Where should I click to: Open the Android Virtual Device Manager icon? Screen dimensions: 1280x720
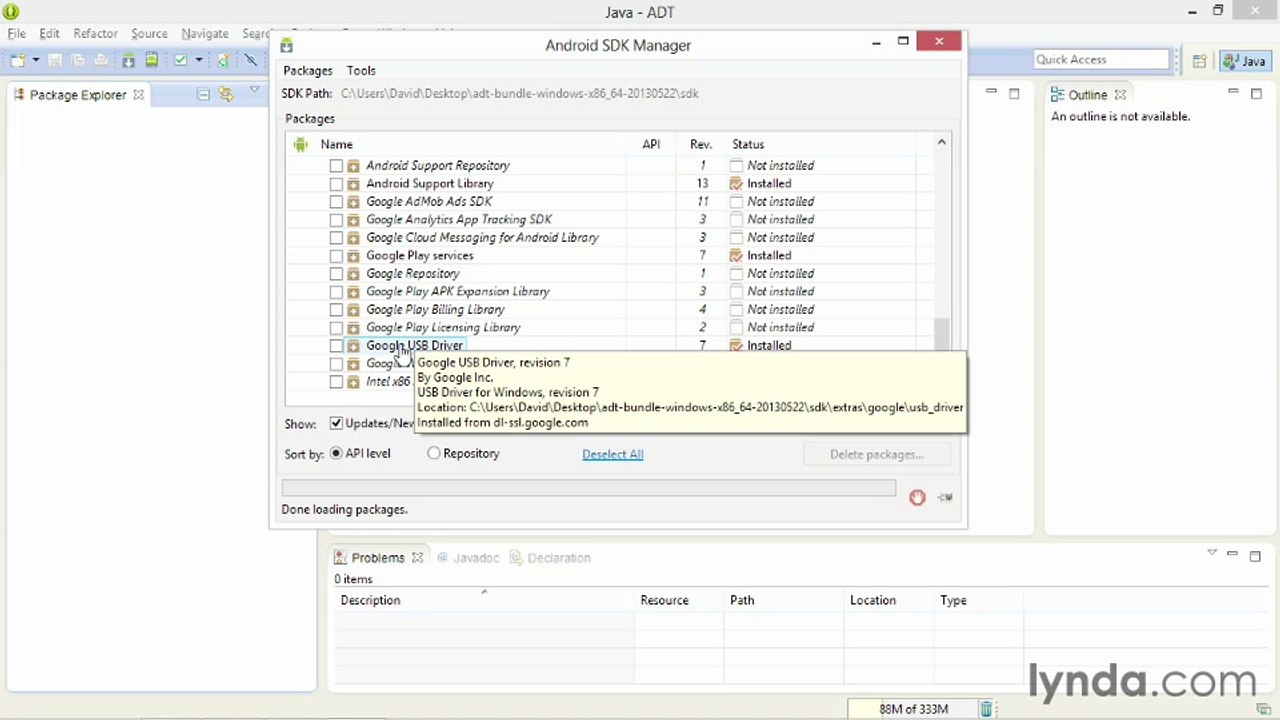point(151,60)
